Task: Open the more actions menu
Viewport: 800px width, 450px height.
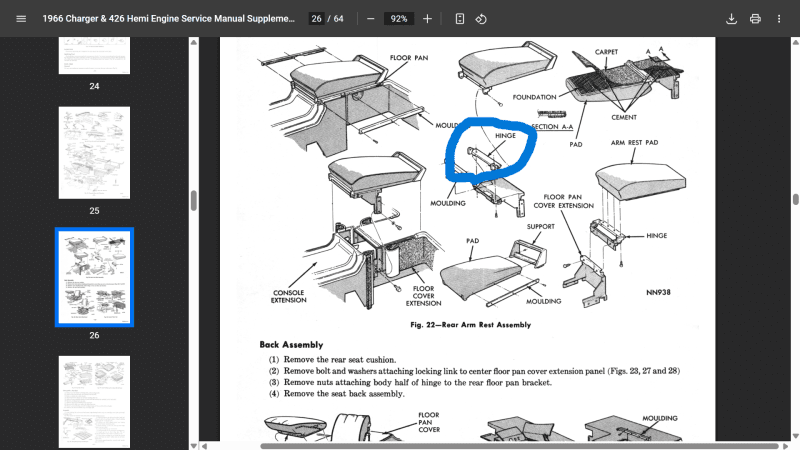Action: coord(779,19)
